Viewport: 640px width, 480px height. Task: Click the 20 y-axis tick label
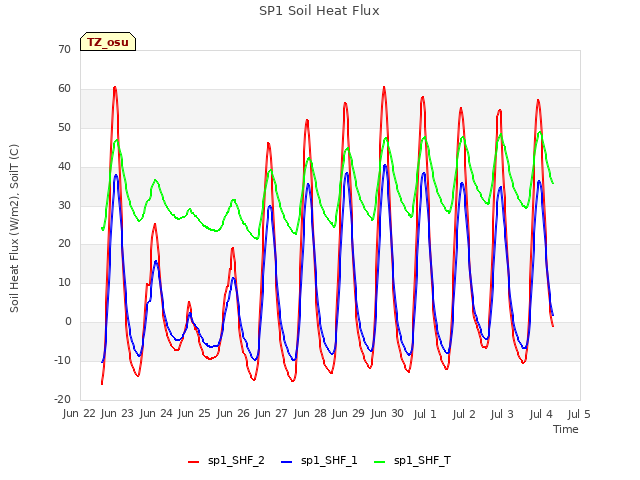coord(64,243)
